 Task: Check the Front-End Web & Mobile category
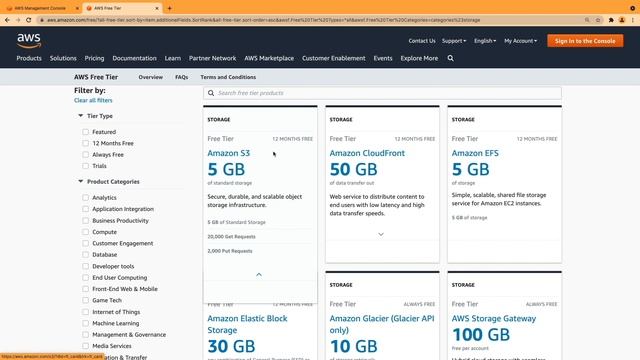click(85, 289)
